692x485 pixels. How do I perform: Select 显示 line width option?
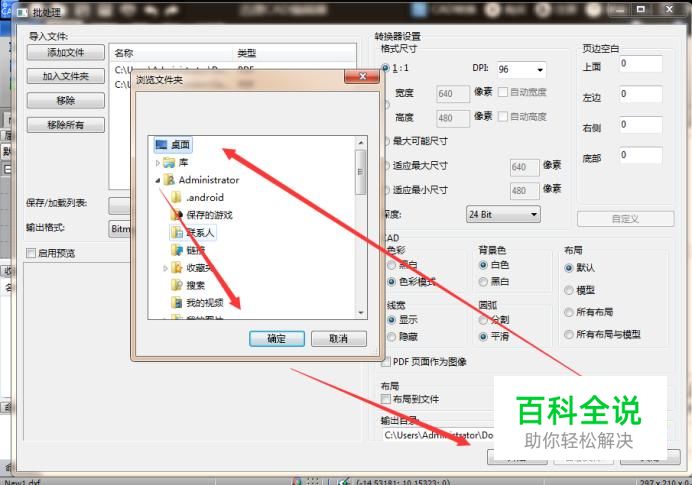click(x=391, y=320)
